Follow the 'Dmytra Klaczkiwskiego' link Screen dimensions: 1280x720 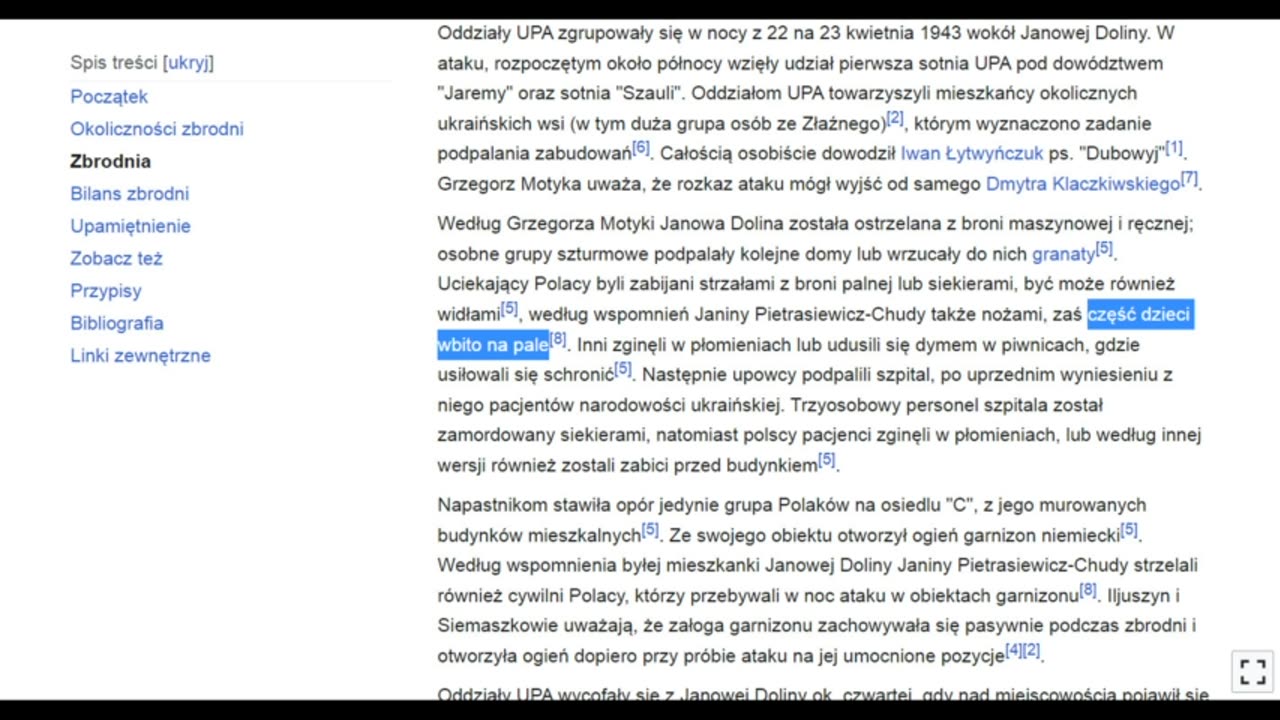pyautogui.click(x=1083, y=184)
